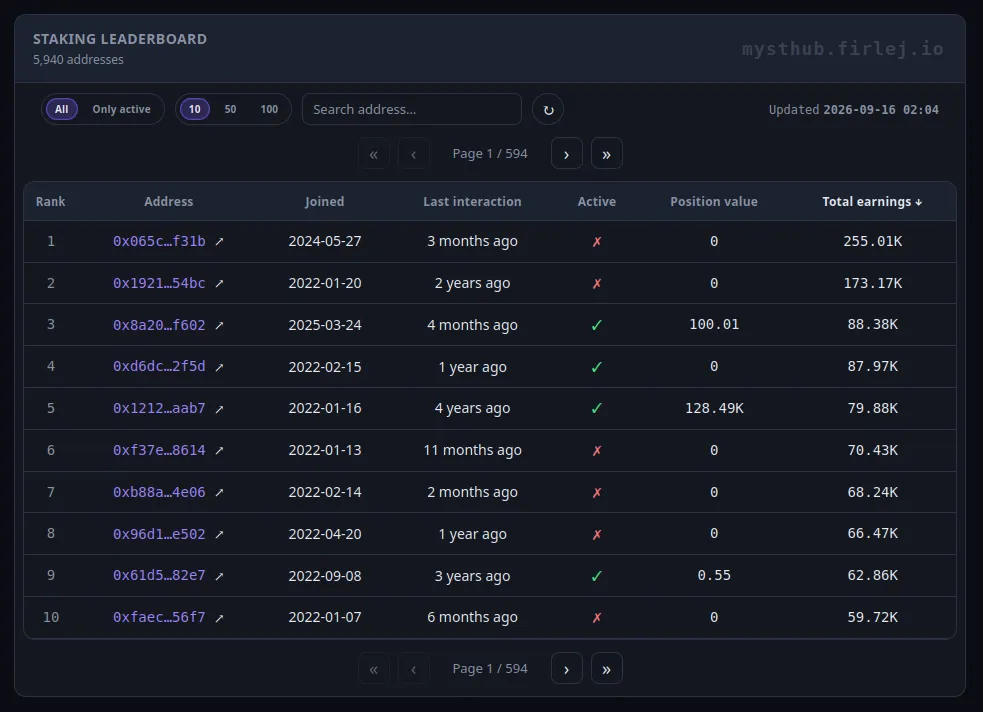Focus the Search address input field

(x=412, y=109)
